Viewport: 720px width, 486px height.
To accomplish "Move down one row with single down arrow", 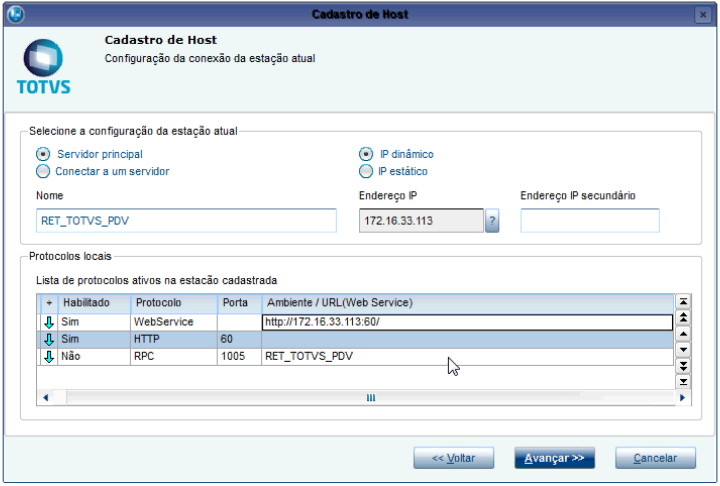I will [x=684, y=349].
